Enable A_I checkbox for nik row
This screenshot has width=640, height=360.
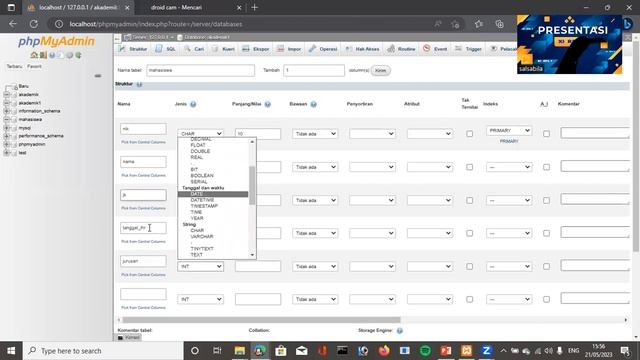click(x=546, y=134)
